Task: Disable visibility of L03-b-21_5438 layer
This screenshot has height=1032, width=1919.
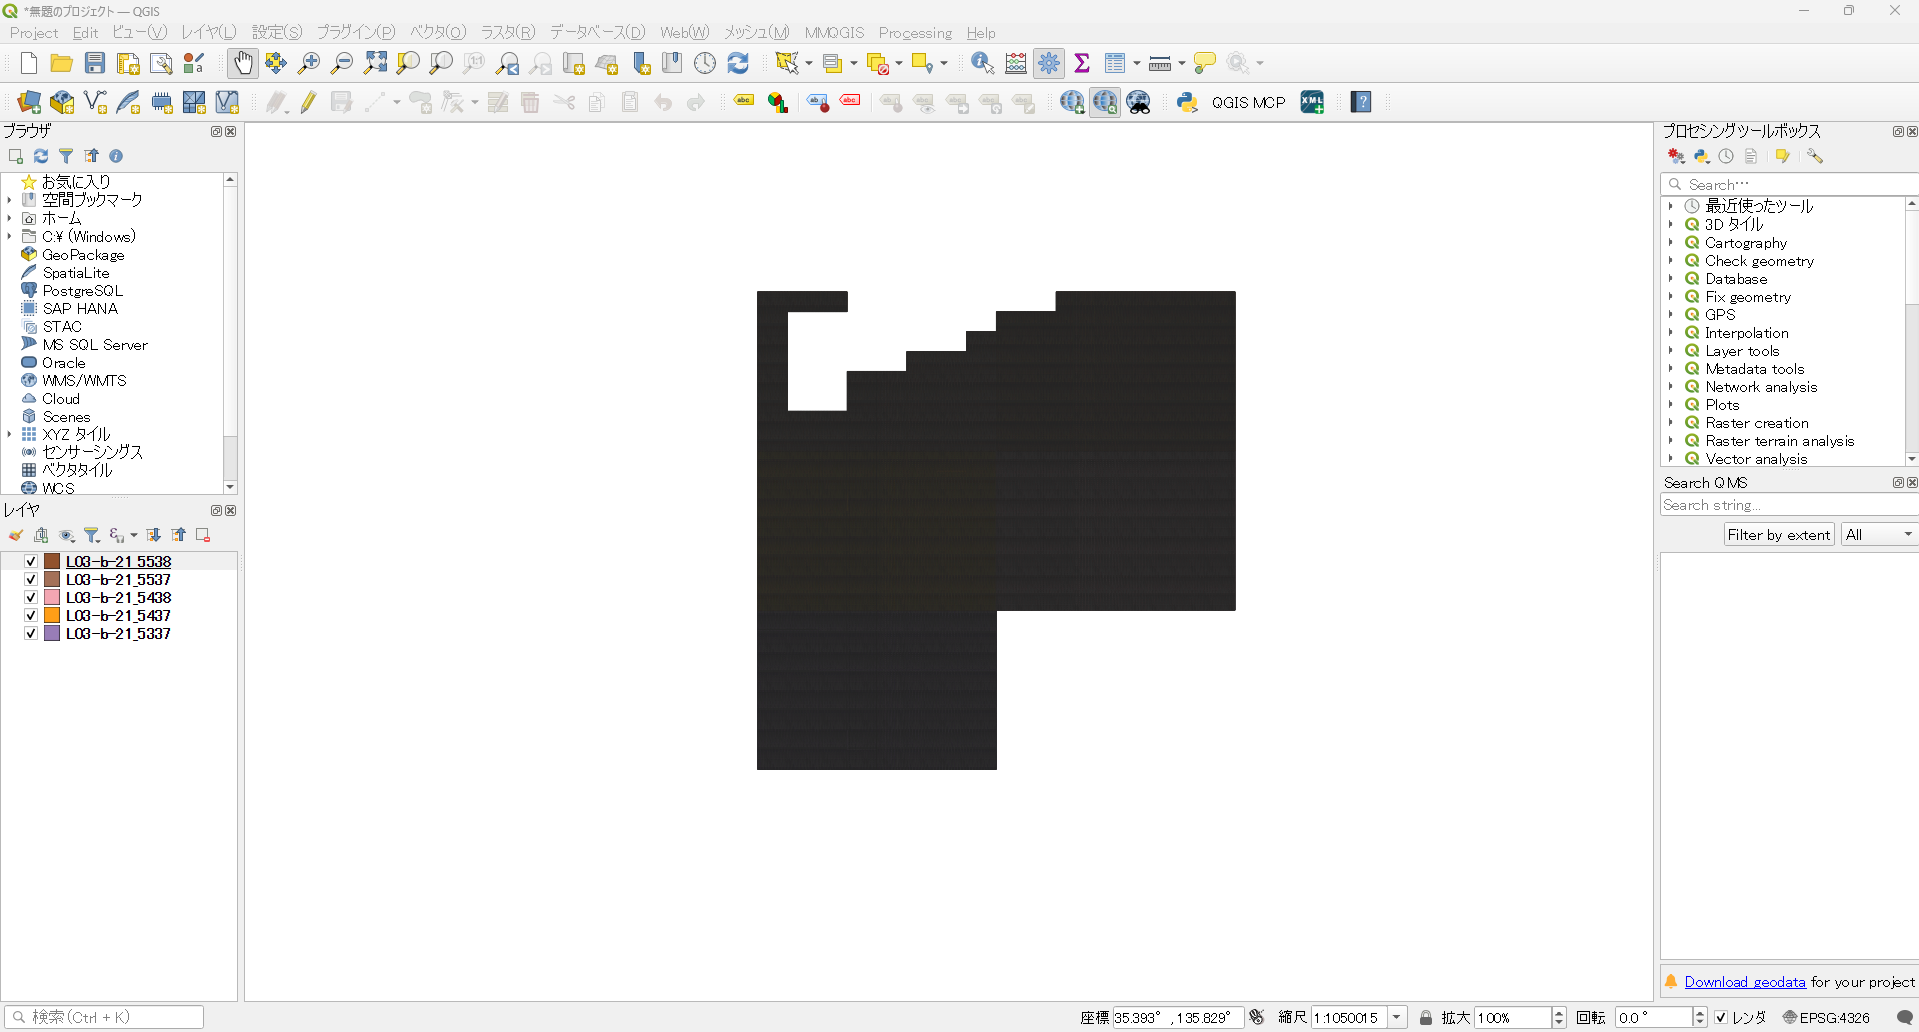Action: tap(30, 597)
